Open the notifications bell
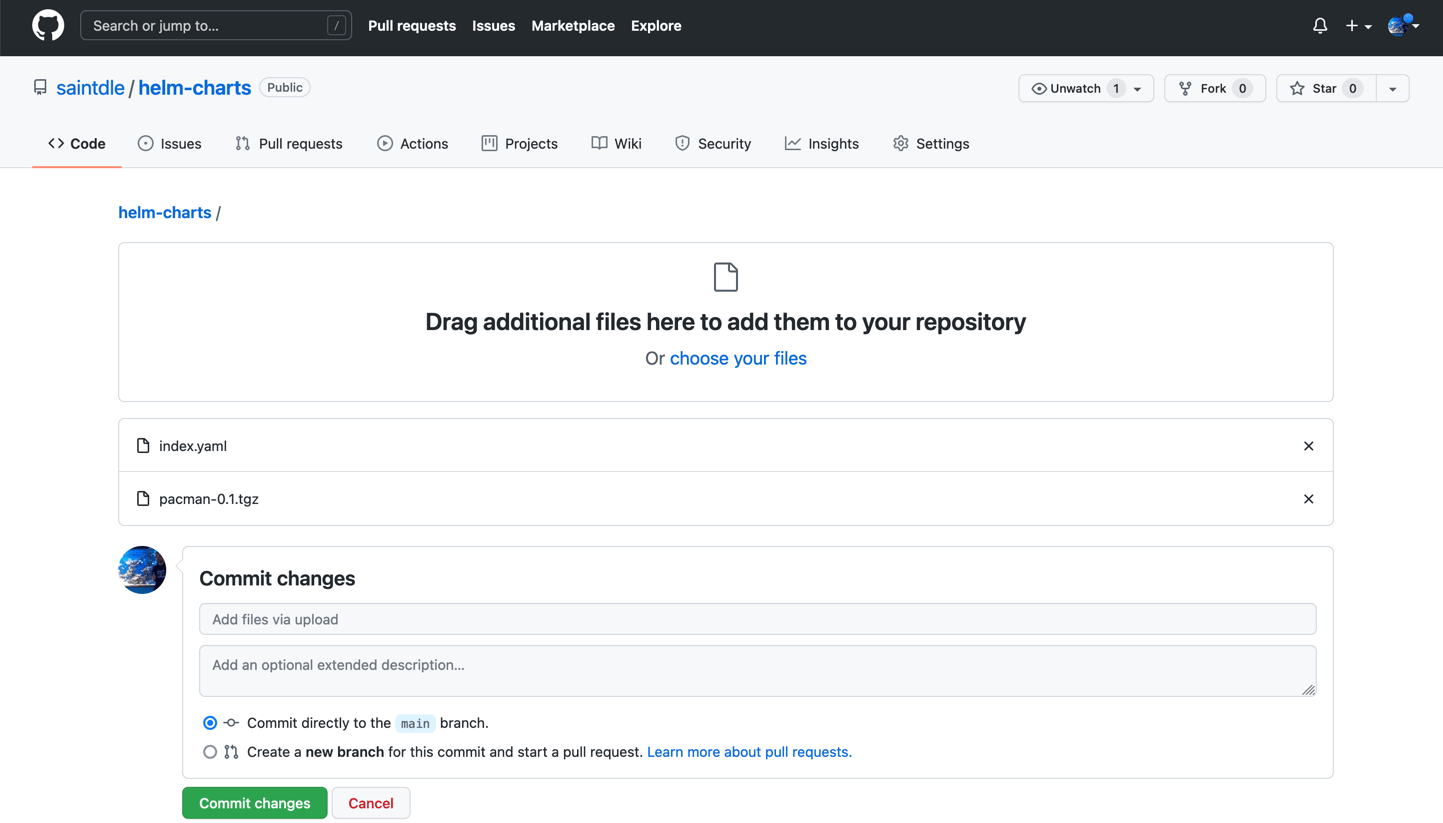The width and height of the screenshot is (1443, 823). pos(1320,26)
